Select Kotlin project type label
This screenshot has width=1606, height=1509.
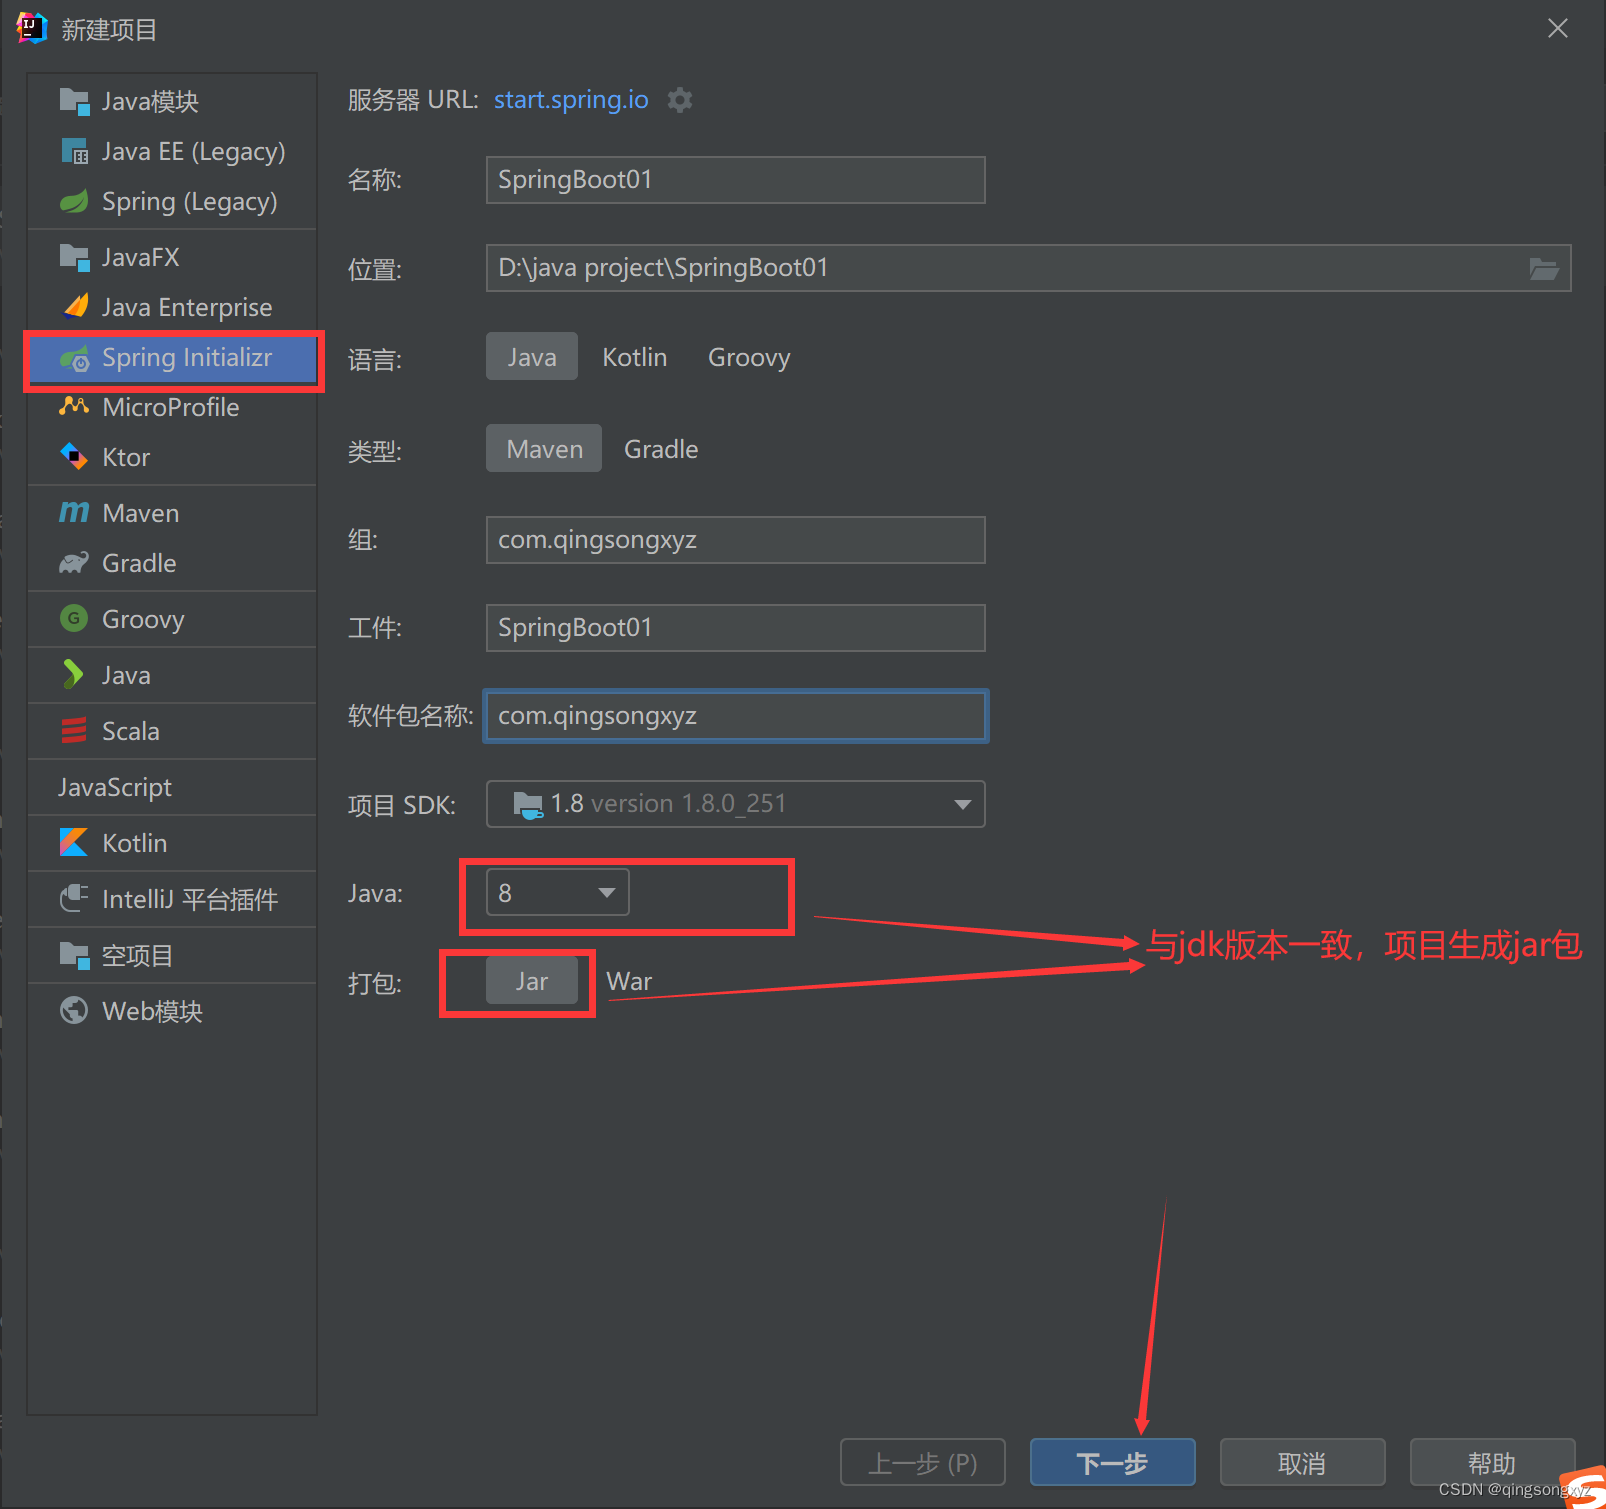[x=135, y=843]
